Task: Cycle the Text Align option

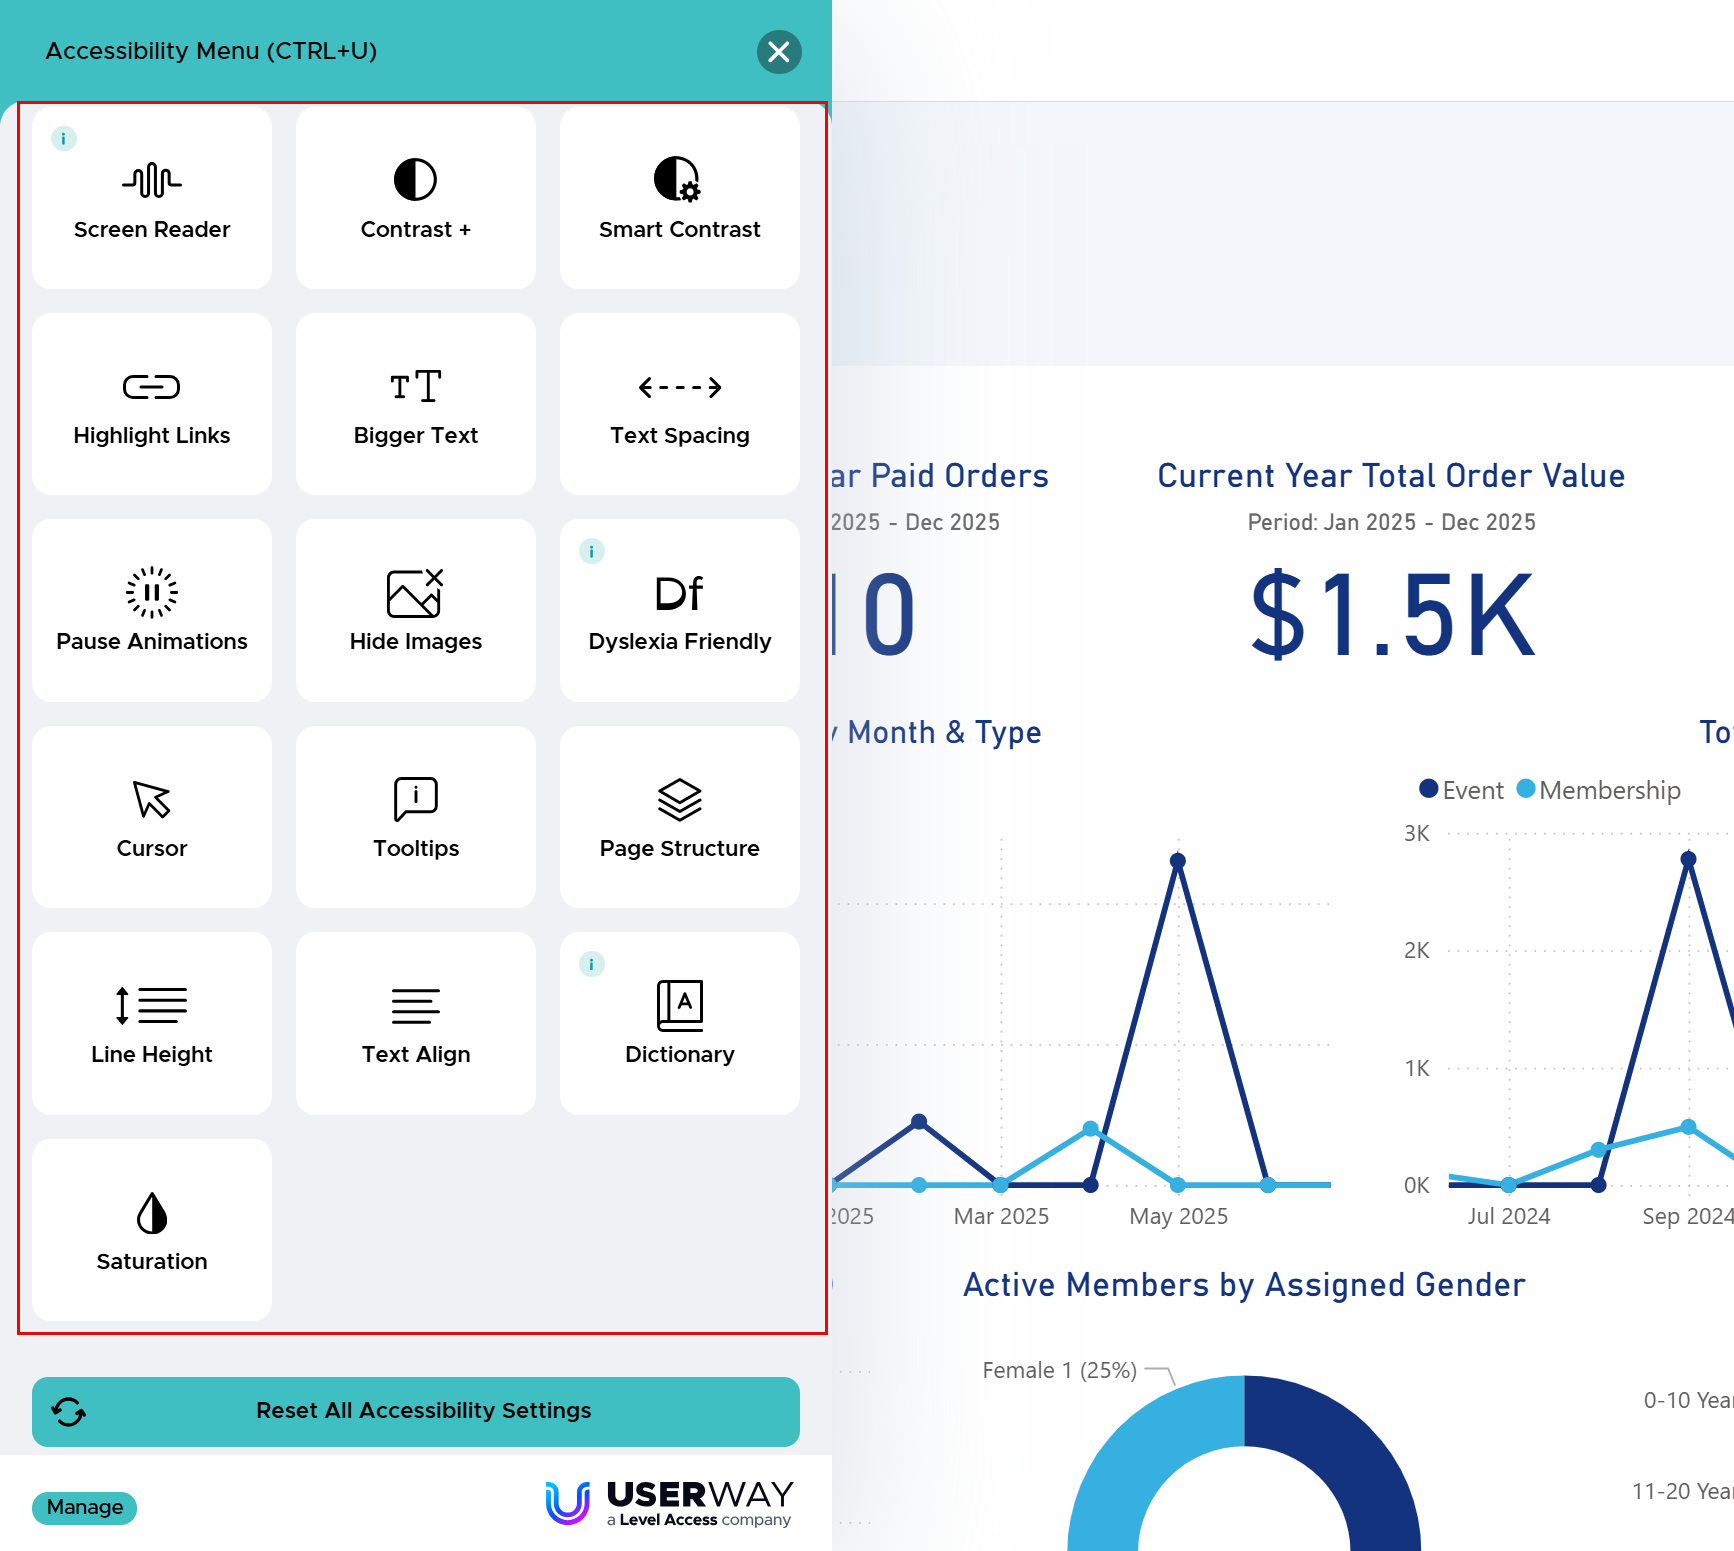Action: click(416, 1023)
